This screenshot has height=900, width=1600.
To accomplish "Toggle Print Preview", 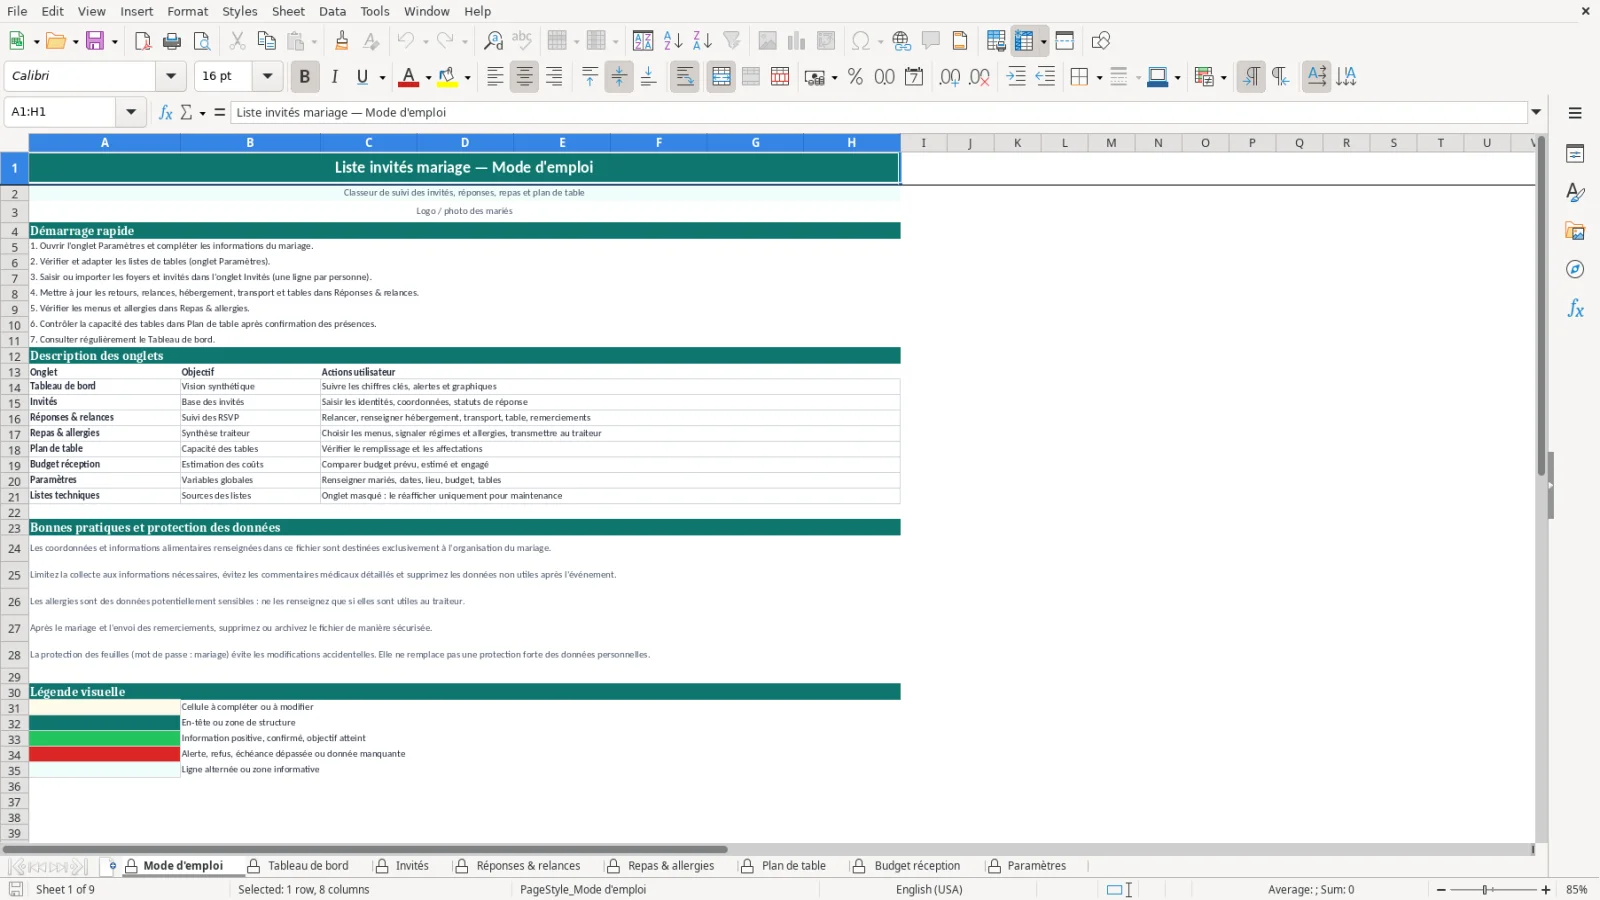I will click(202, 41).
